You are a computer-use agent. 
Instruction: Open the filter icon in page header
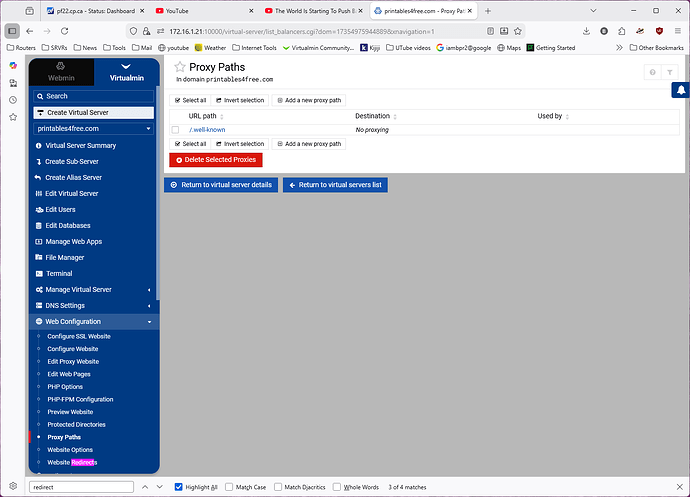pyautogui.click(x=669, y=72)
